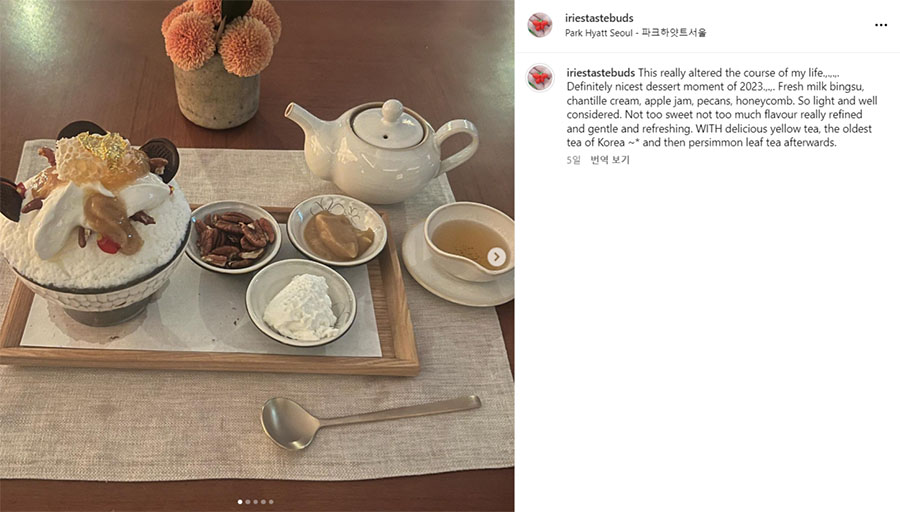This screenshot has width=900, height=512.
Task: Click the iriestastebuds username in the caption
Action: pyautogui.click(x=600, y=73)
